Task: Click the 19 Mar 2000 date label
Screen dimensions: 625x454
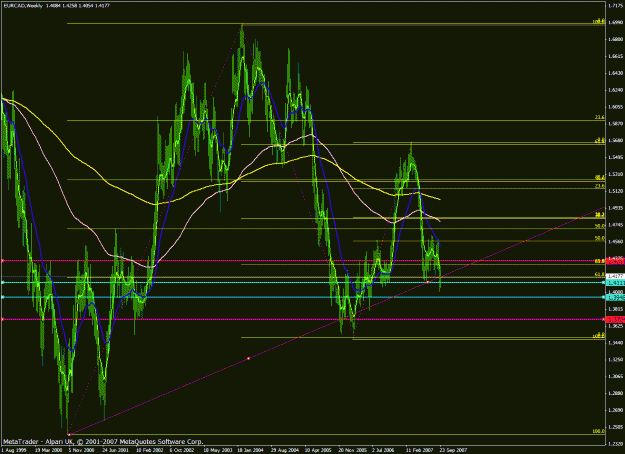Action: point(48,450)
